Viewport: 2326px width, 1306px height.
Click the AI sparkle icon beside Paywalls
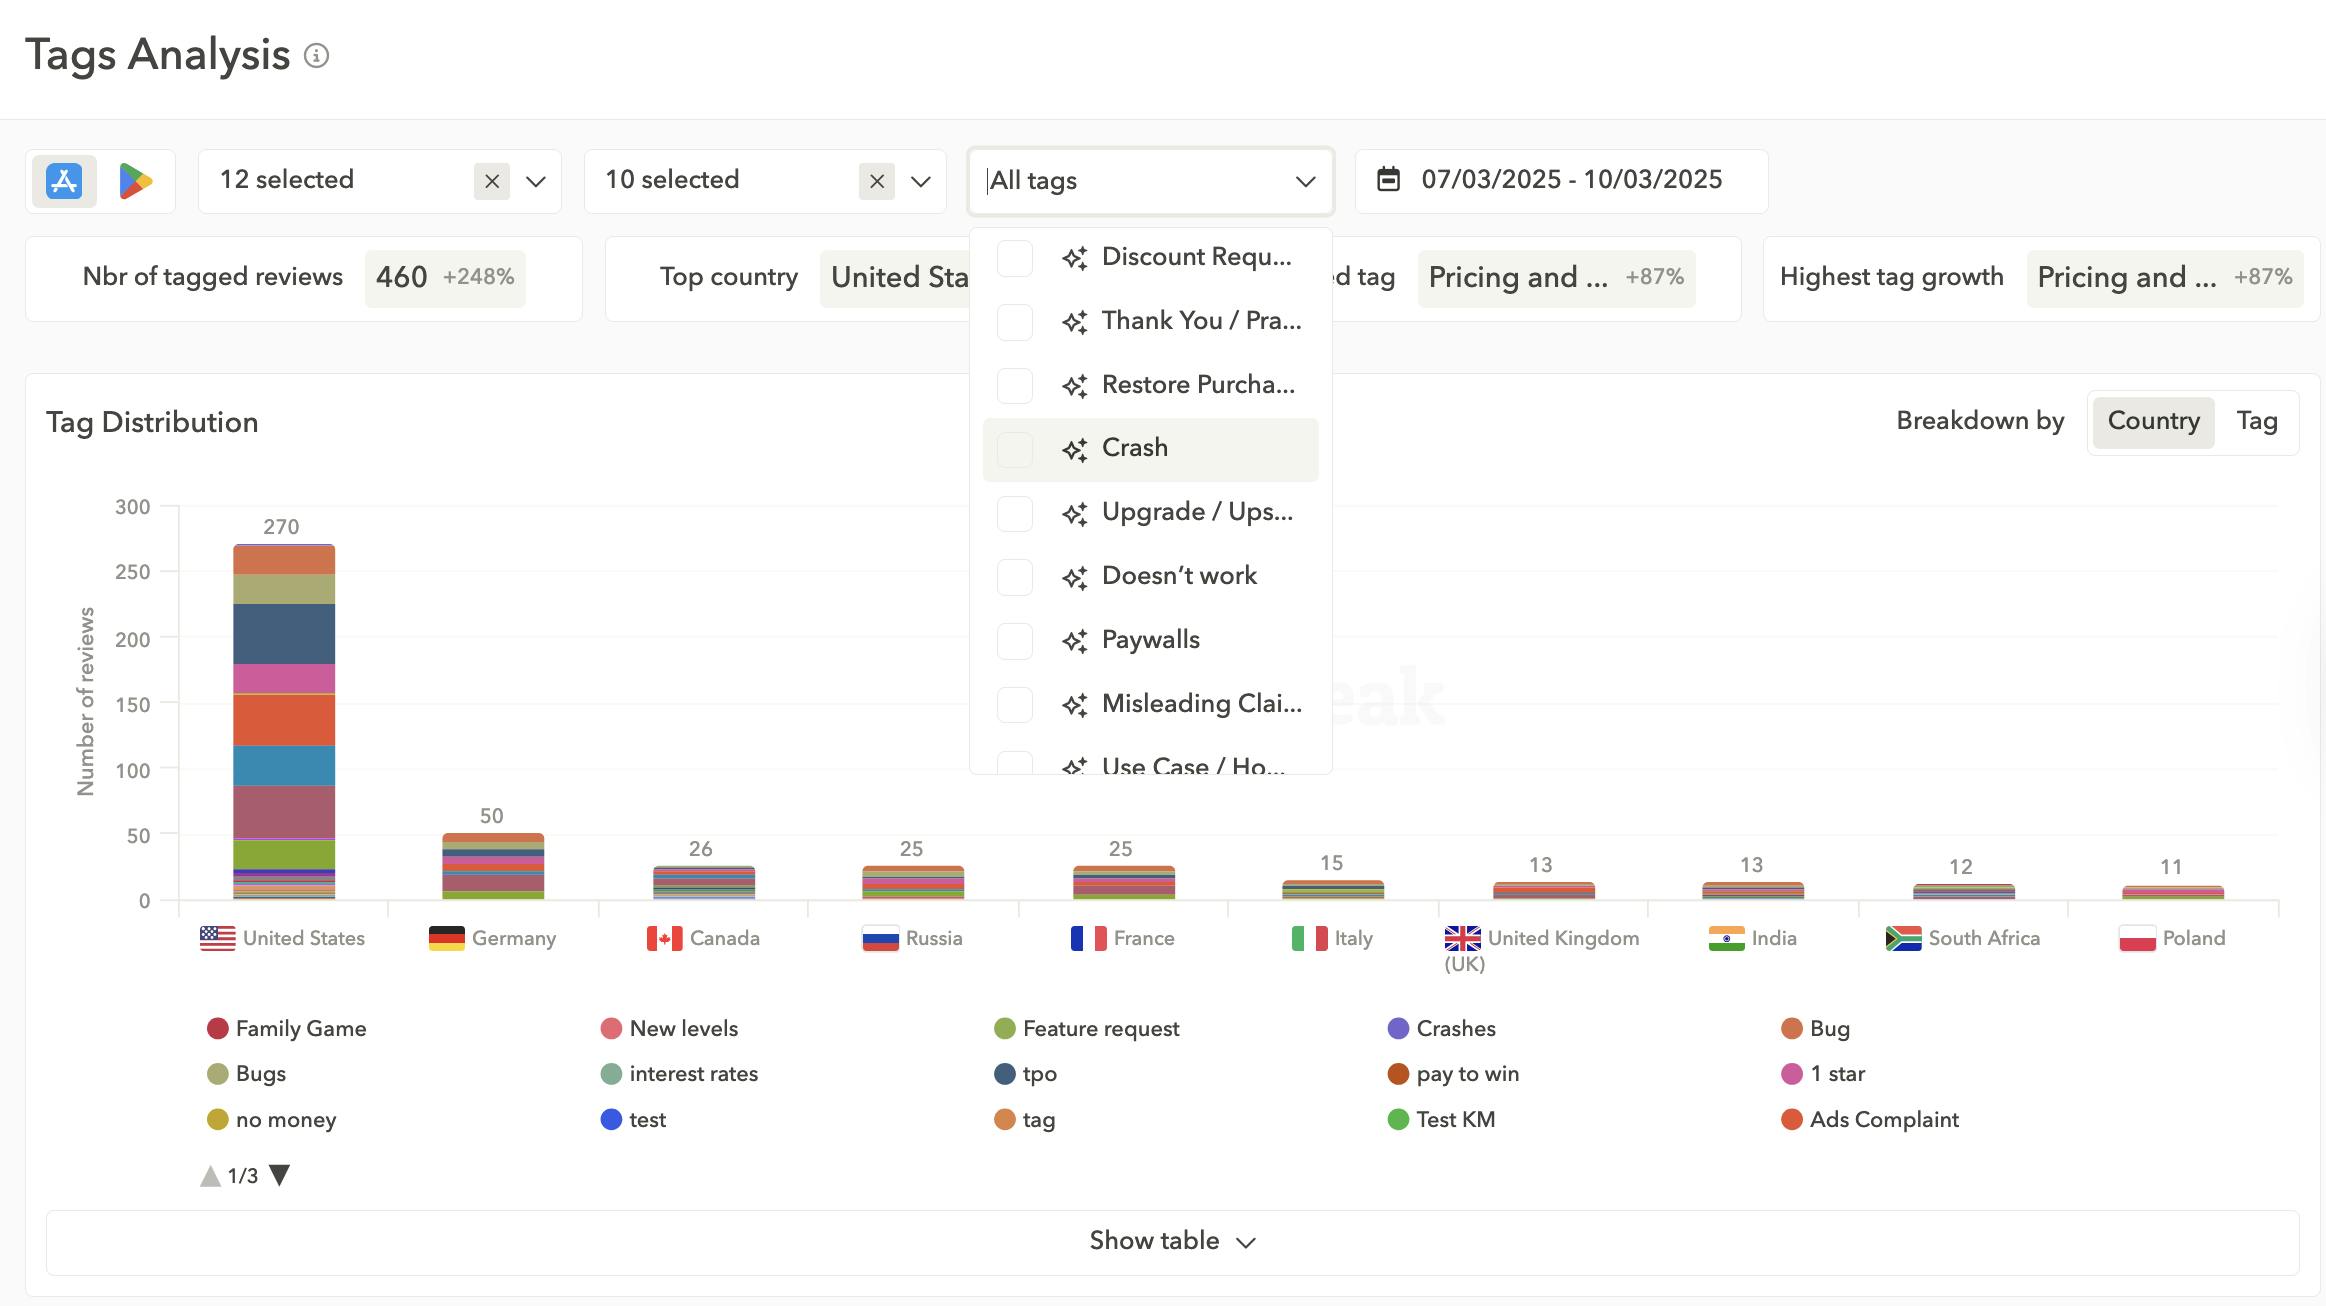[1075, 641]
